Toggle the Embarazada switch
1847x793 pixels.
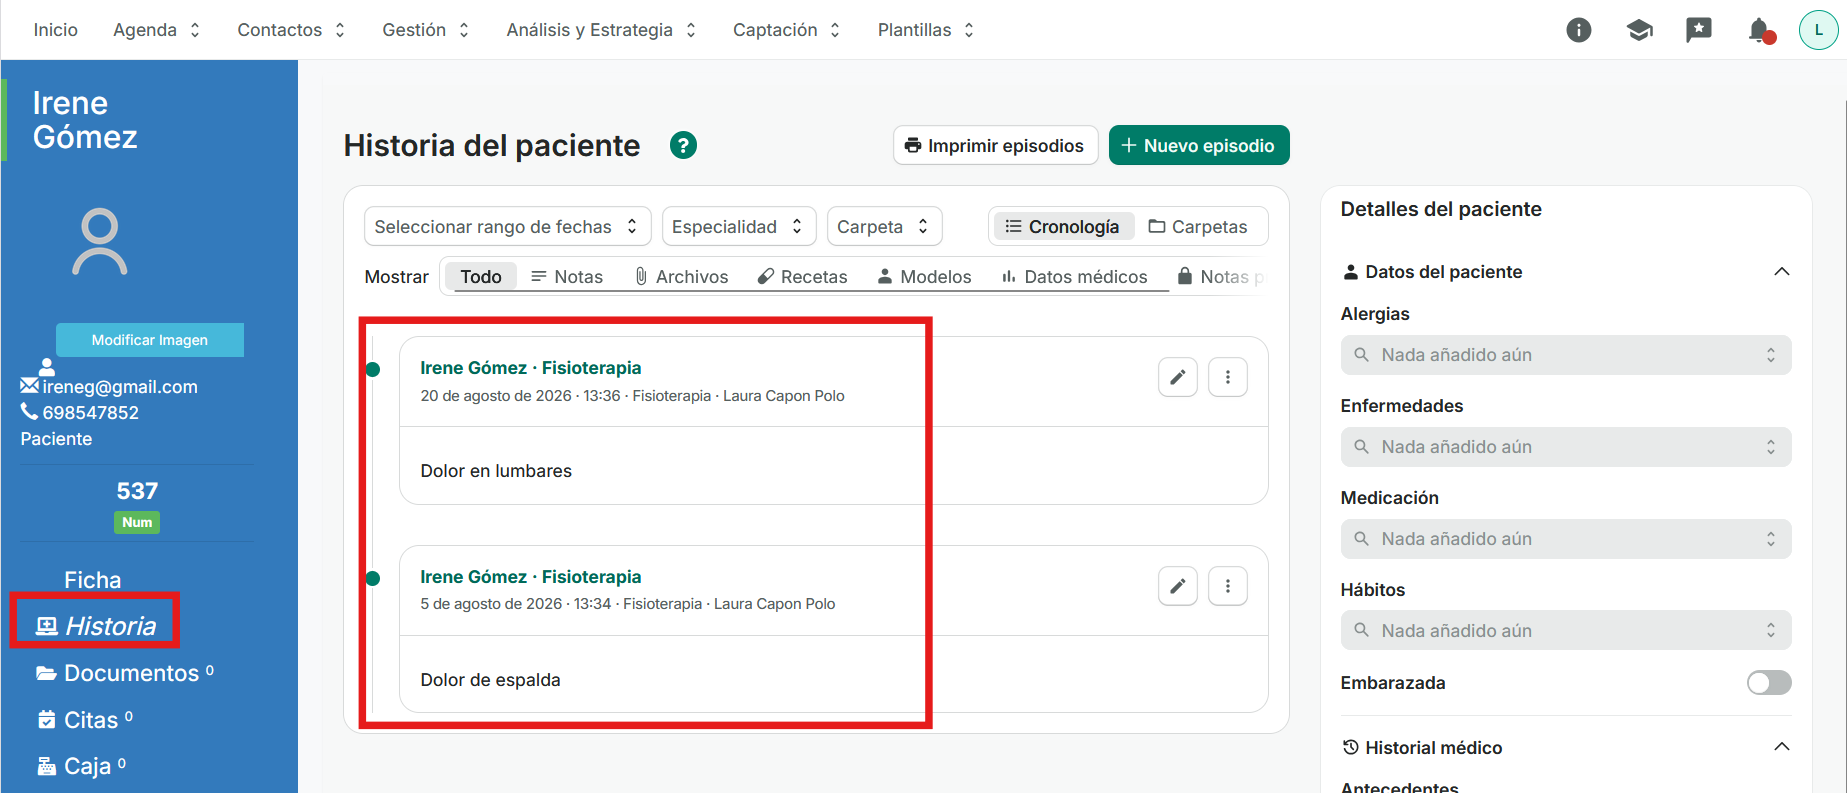[x=1769, y=683]
